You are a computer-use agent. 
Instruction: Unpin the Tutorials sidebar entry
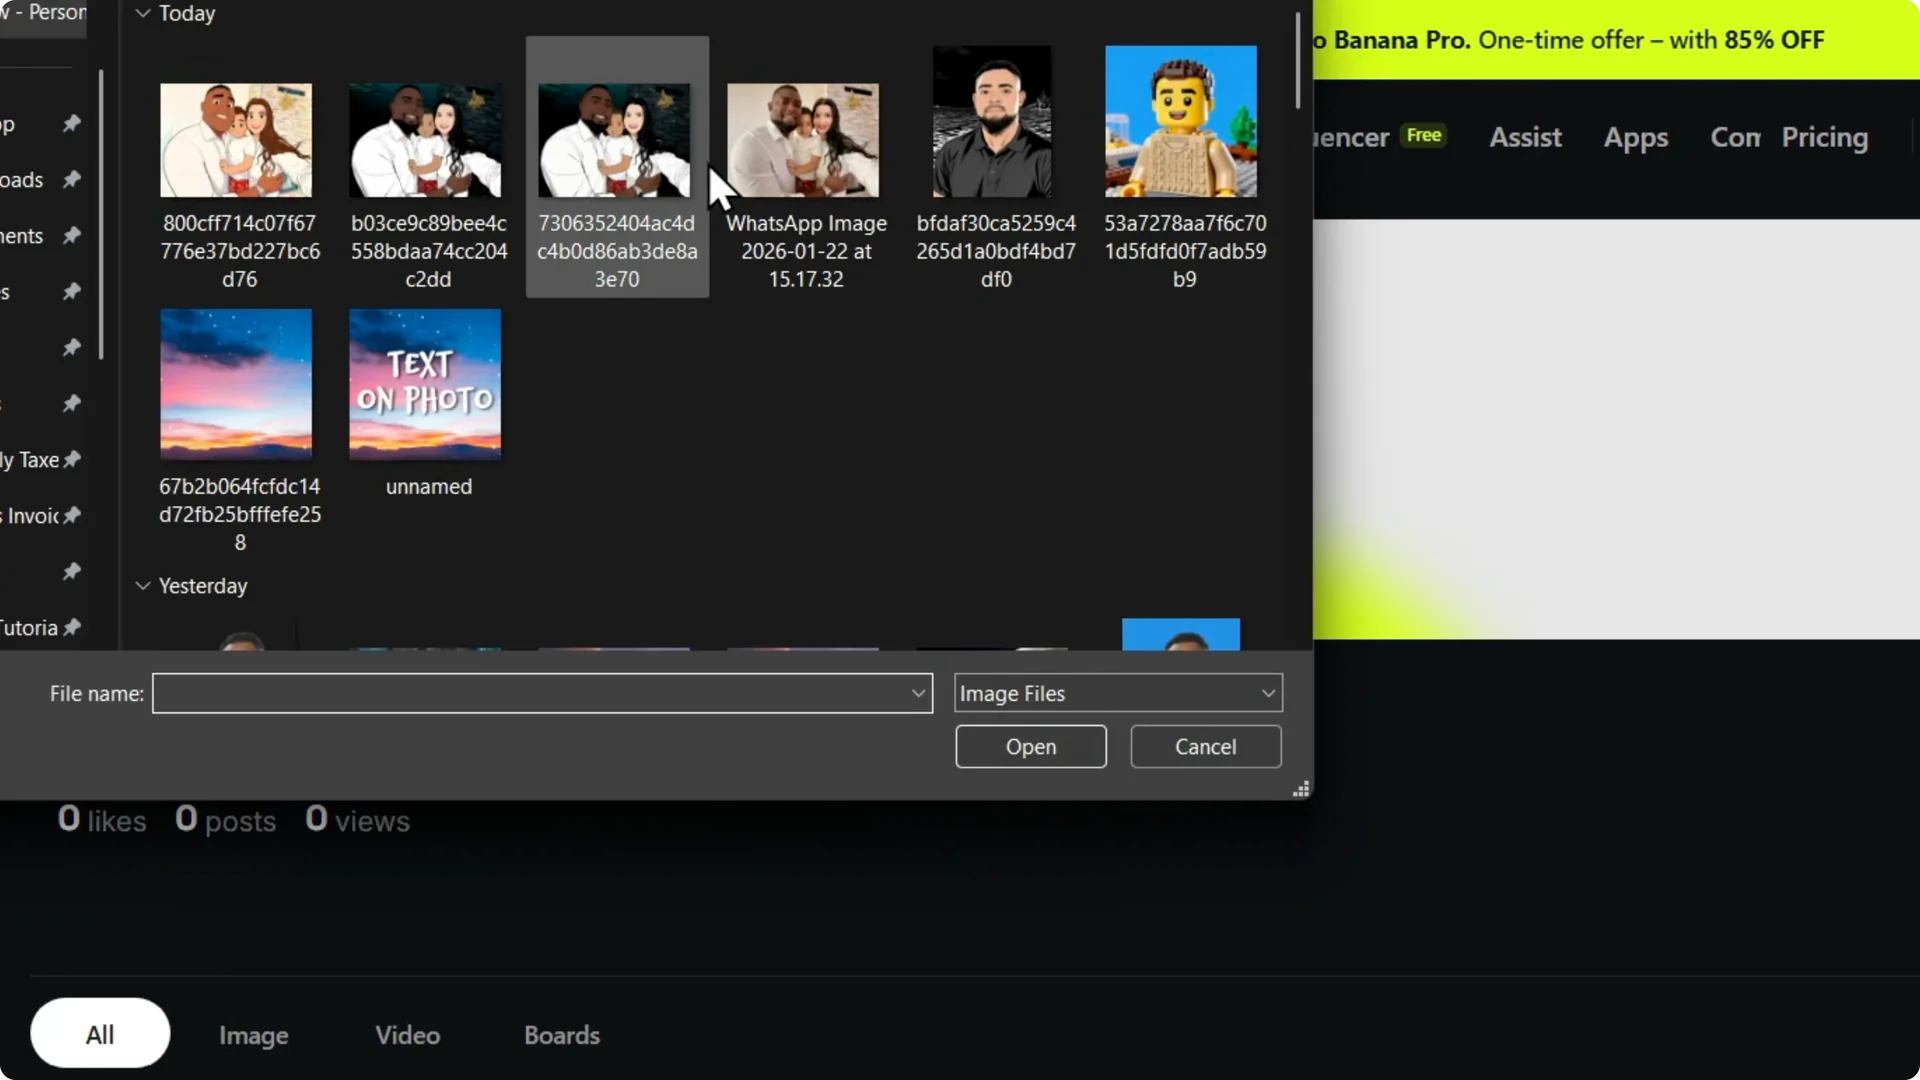(x=71, y=627)
